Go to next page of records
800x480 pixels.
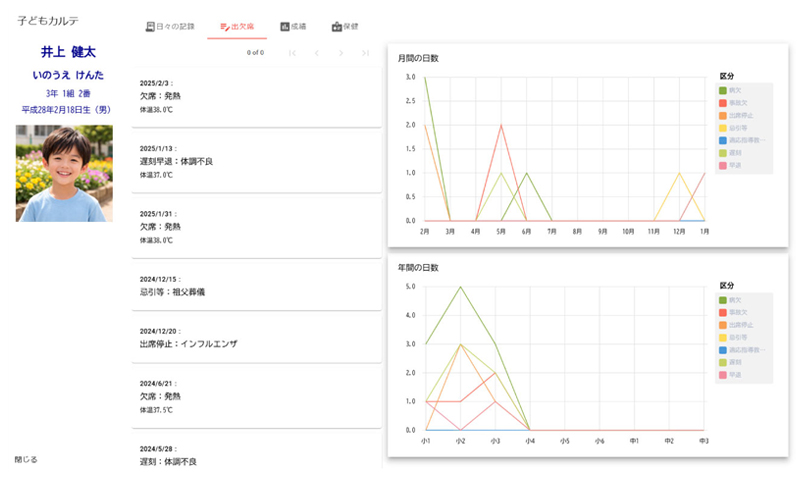(342, 52)
